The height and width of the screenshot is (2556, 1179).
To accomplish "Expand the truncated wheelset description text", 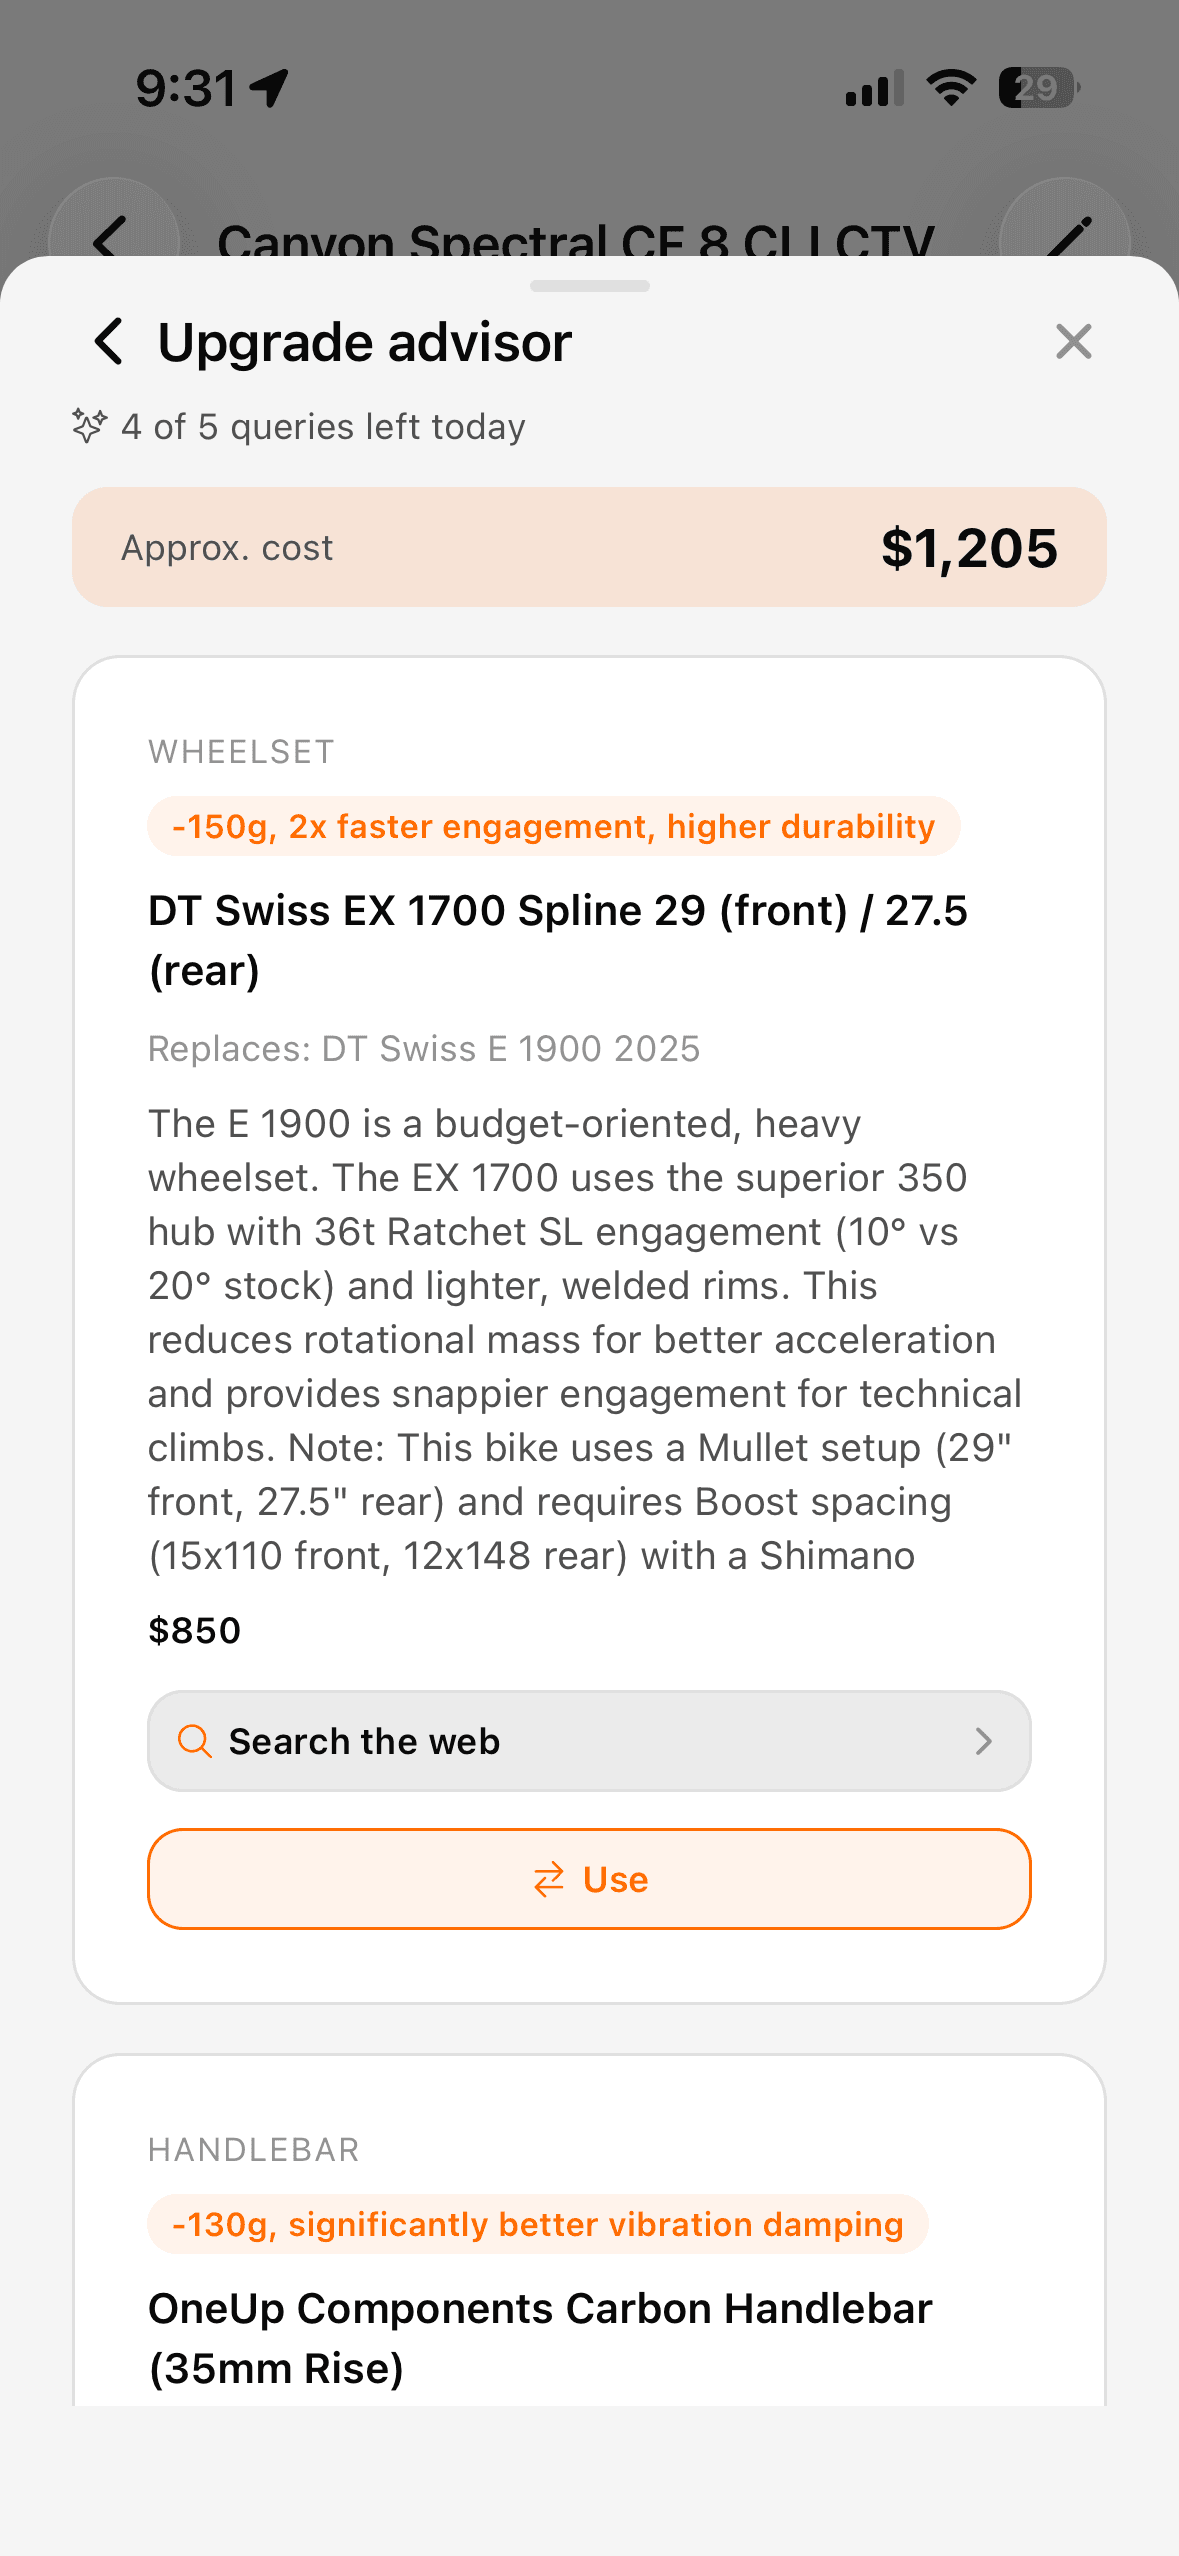I will pos(585,1340).
